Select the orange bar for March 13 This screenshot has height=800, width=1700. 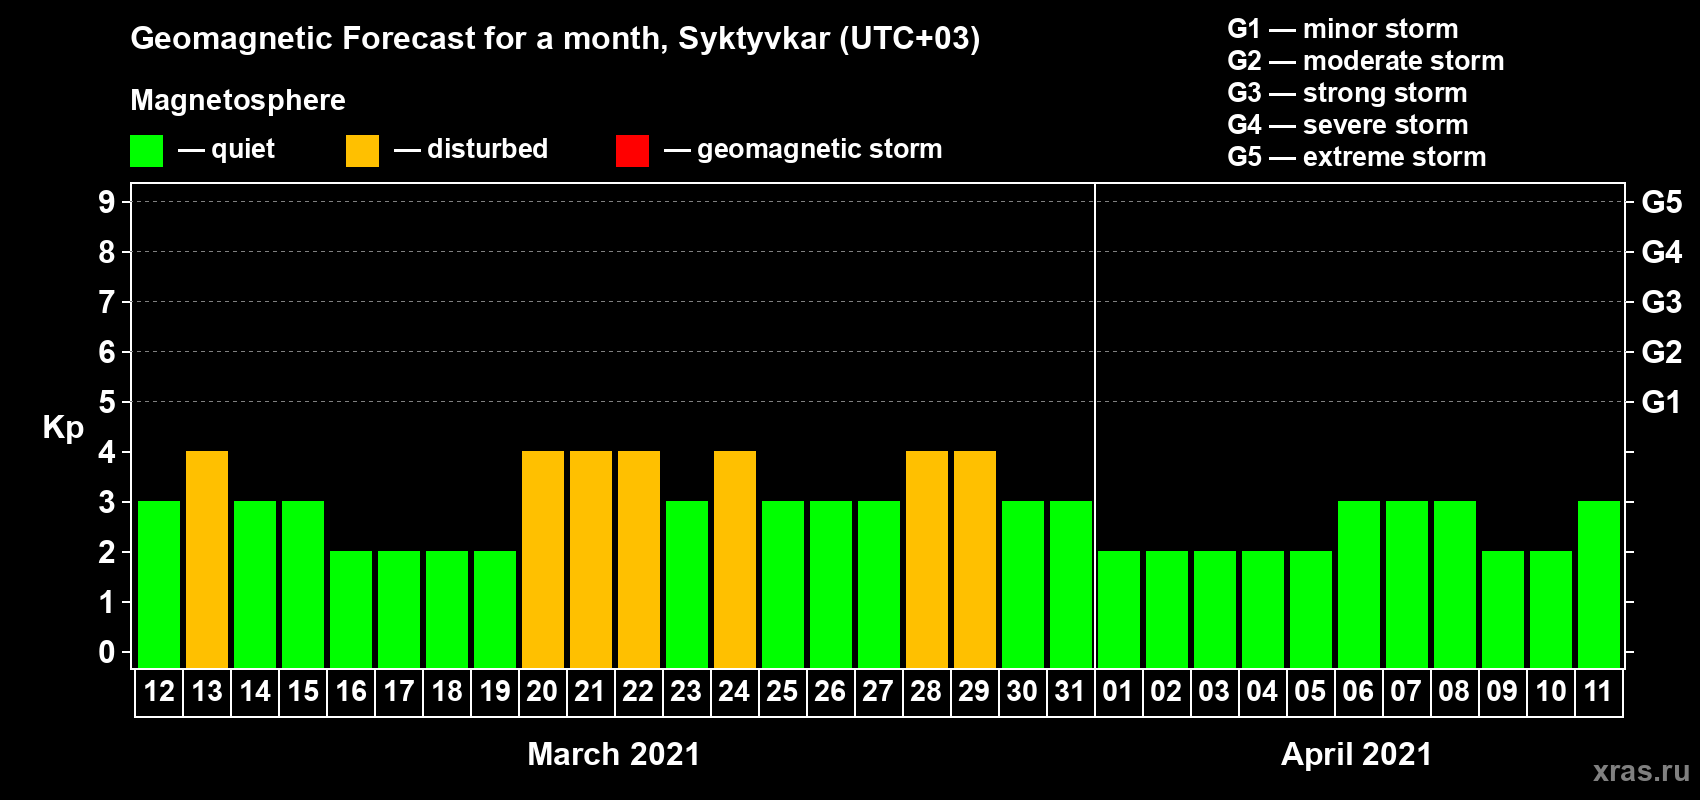coord(207,559)
